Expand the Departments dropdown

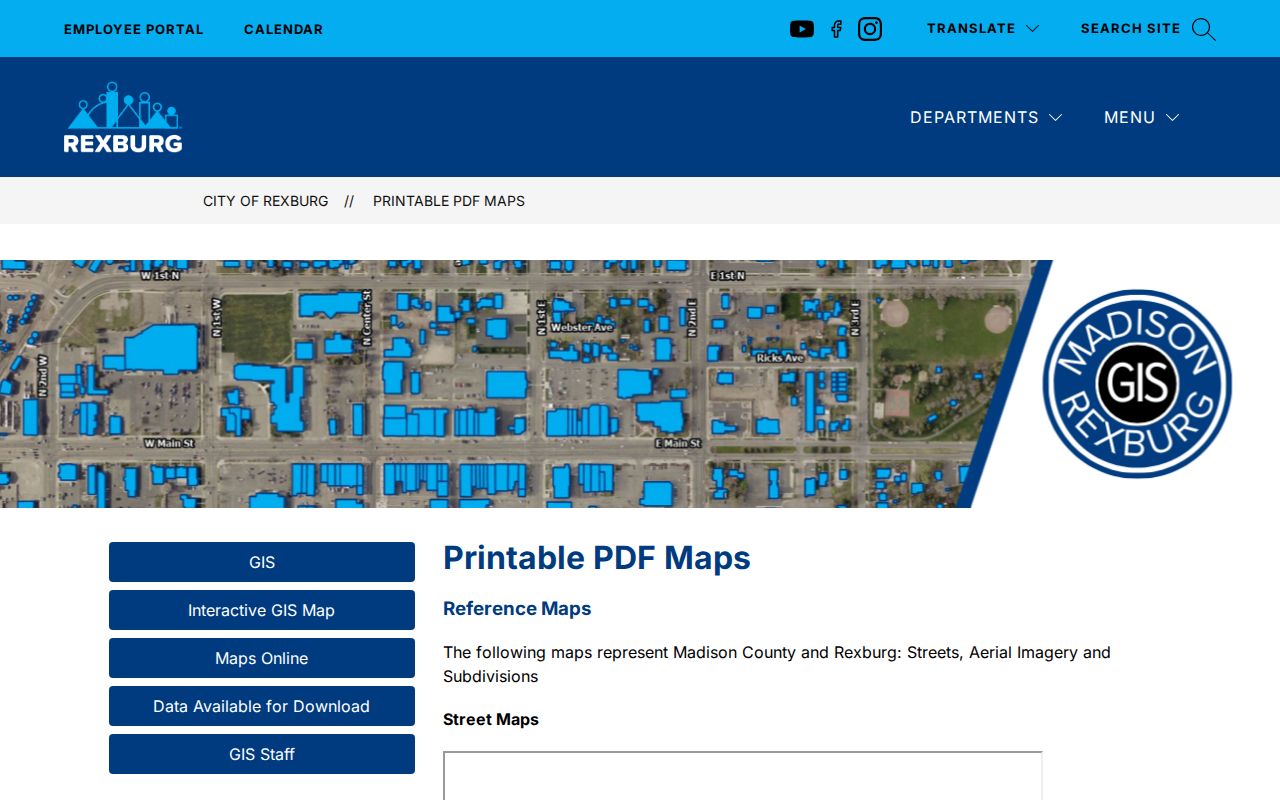986,117
